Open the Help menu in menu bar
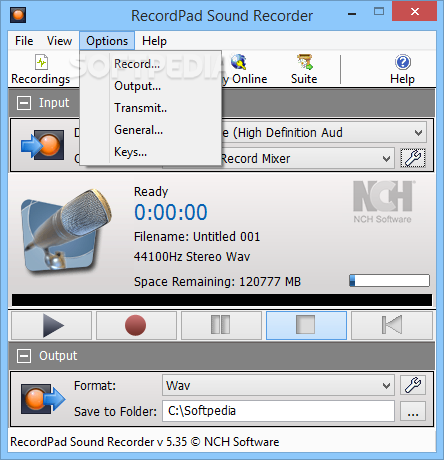This screenshot has width=444, height=460. (154, 41)
